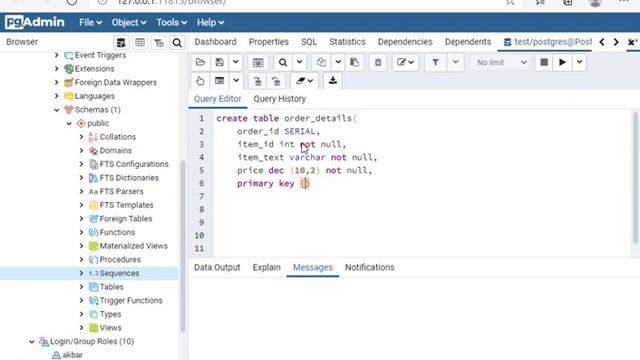Switch to the SQL tab
640x360 pixels.
309,42
